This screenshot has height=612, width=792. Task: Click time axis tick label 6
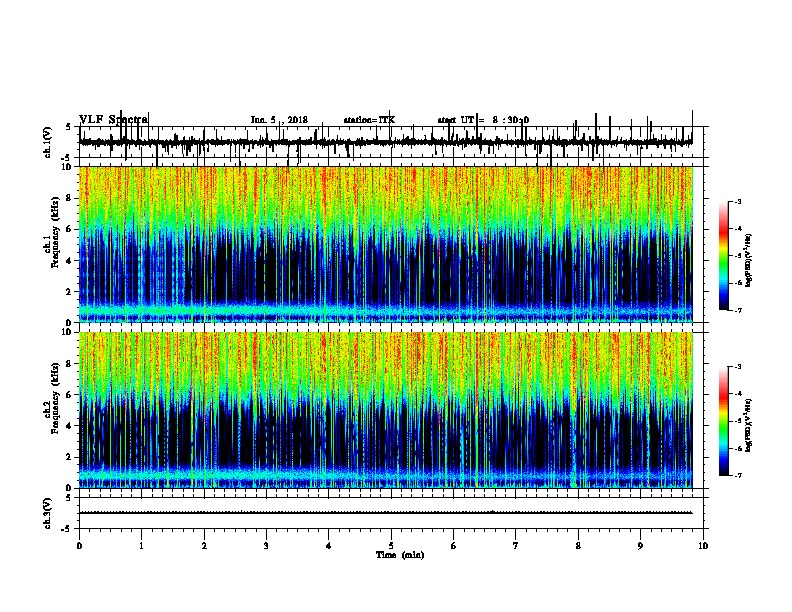tap(453, 546)
